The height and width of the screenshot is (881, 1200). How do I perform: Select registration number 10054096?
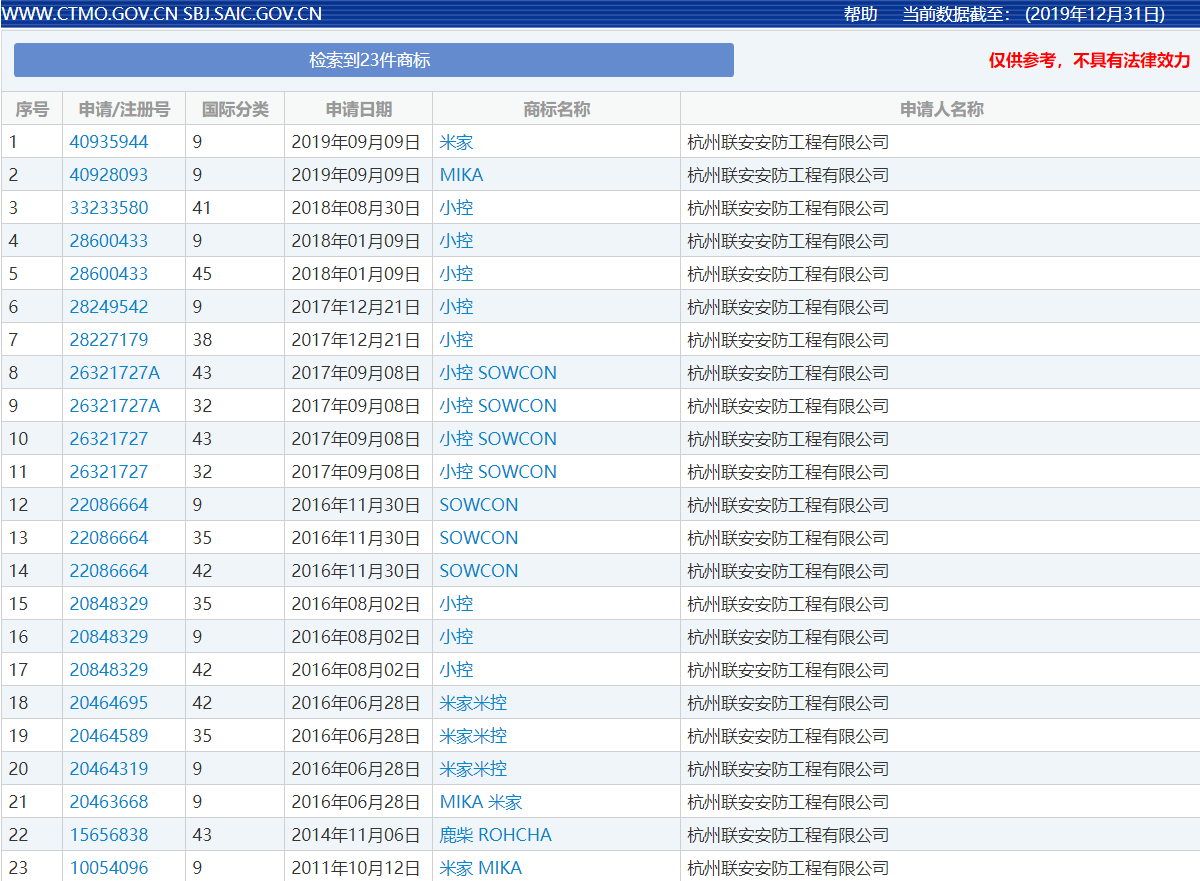point(109,868)
